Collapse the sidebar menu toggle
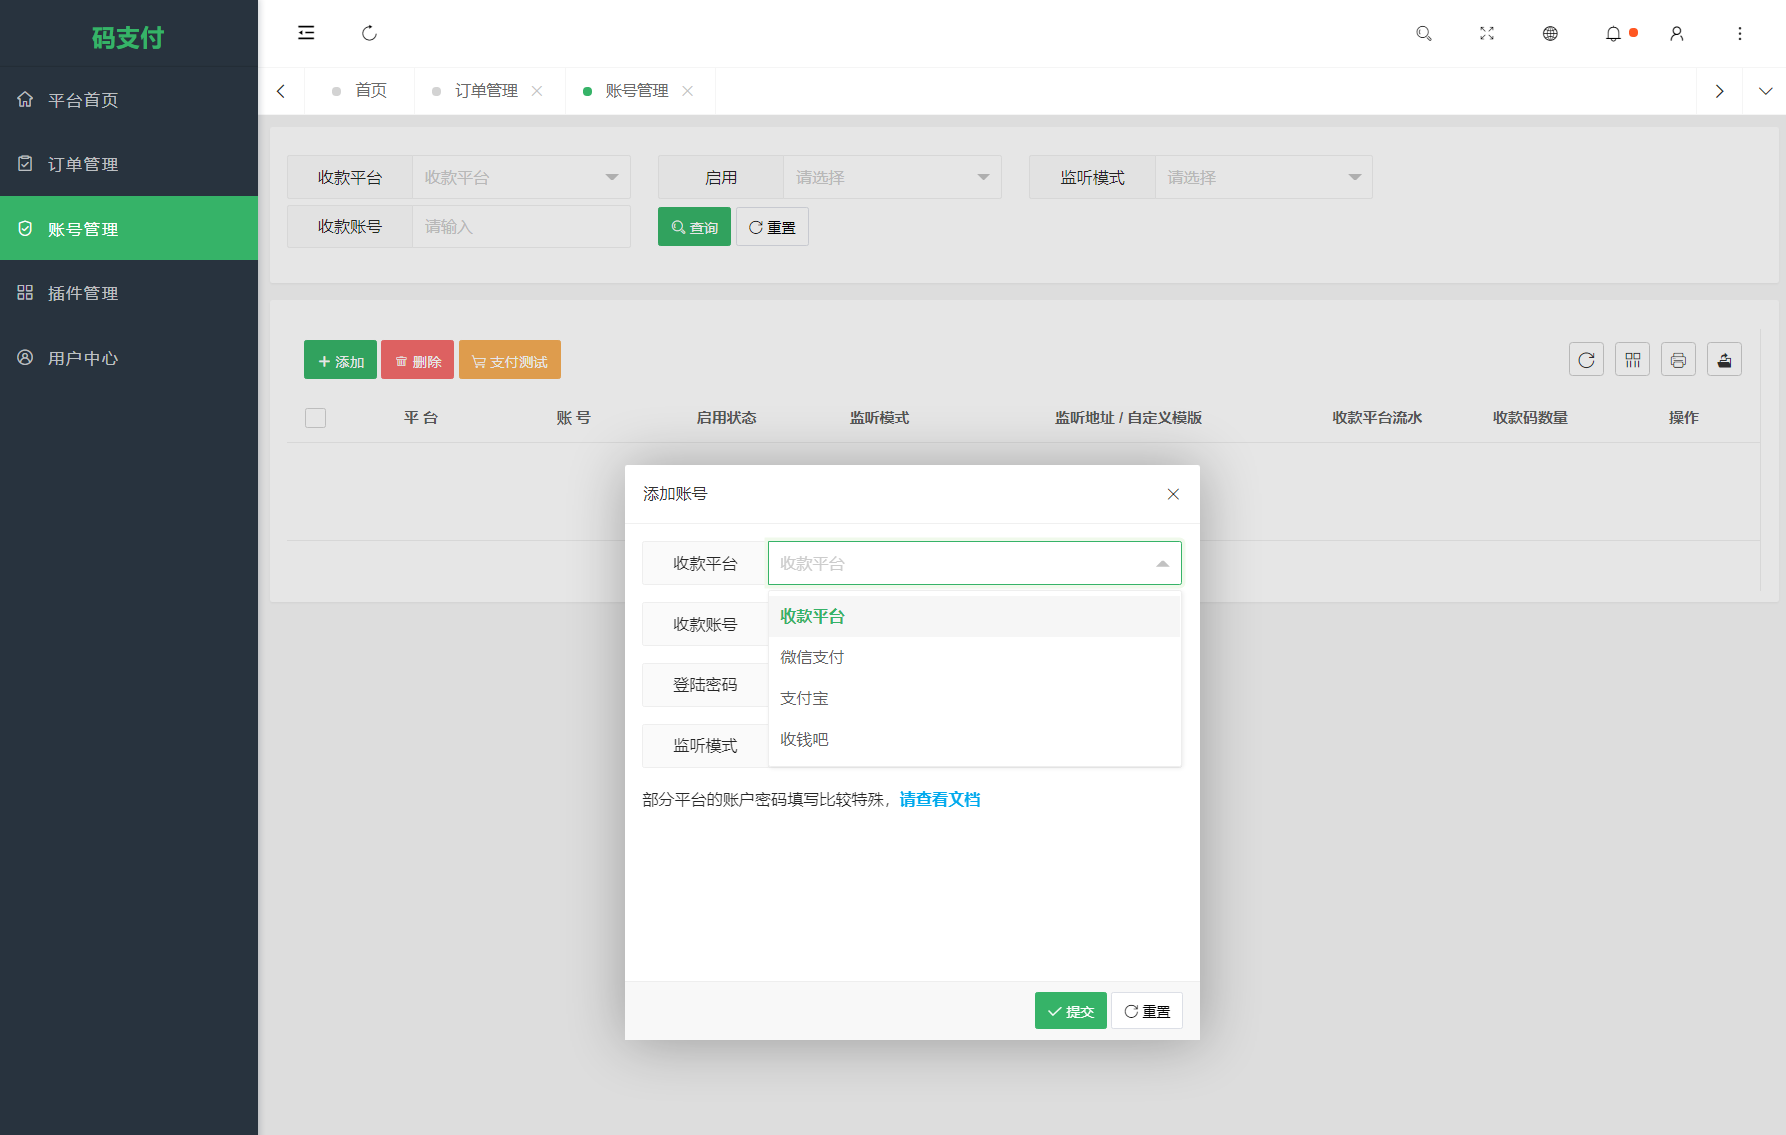 point(306,32)
